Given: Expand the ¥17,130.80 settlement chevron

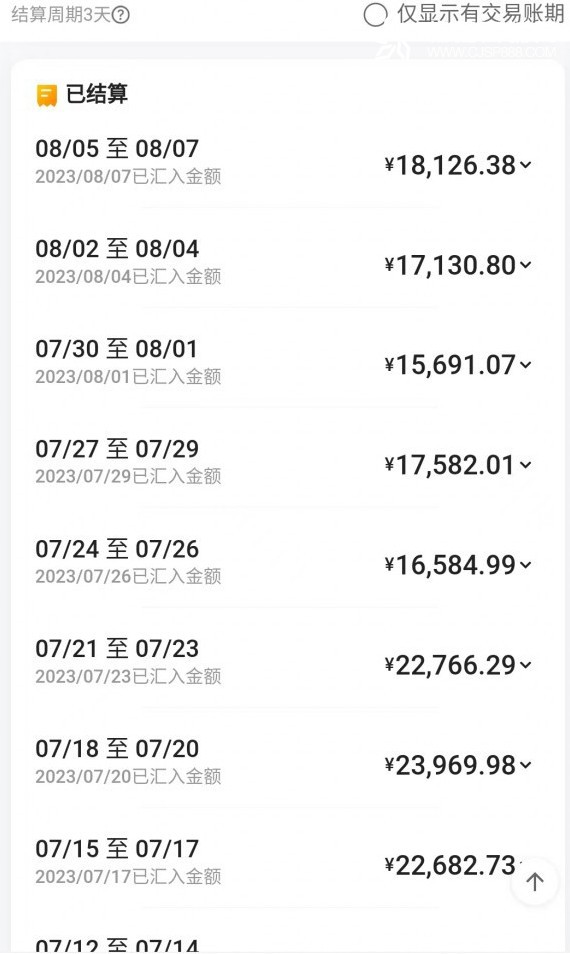Looking at the screenshot, I should coord(526,265).
